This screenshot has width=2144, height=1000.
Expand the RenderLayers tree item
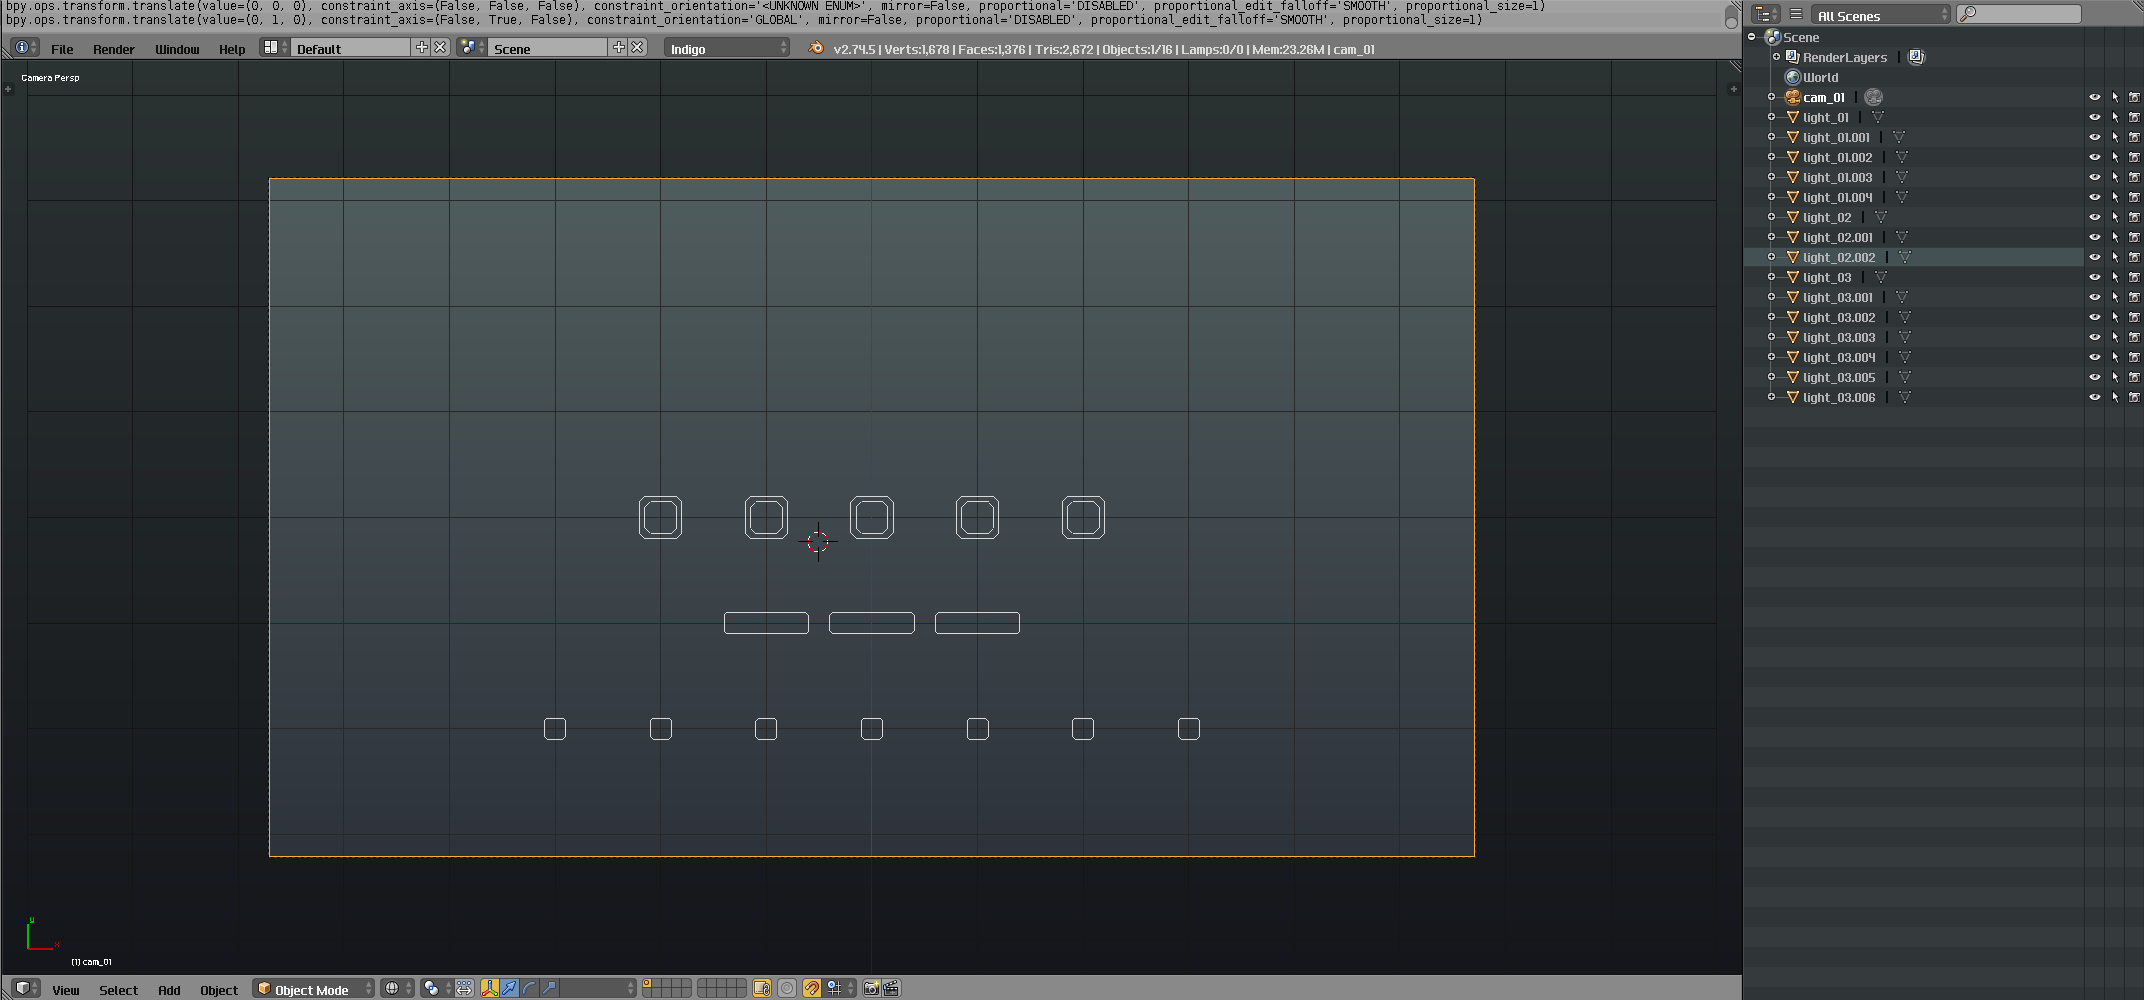[1776, 57]
